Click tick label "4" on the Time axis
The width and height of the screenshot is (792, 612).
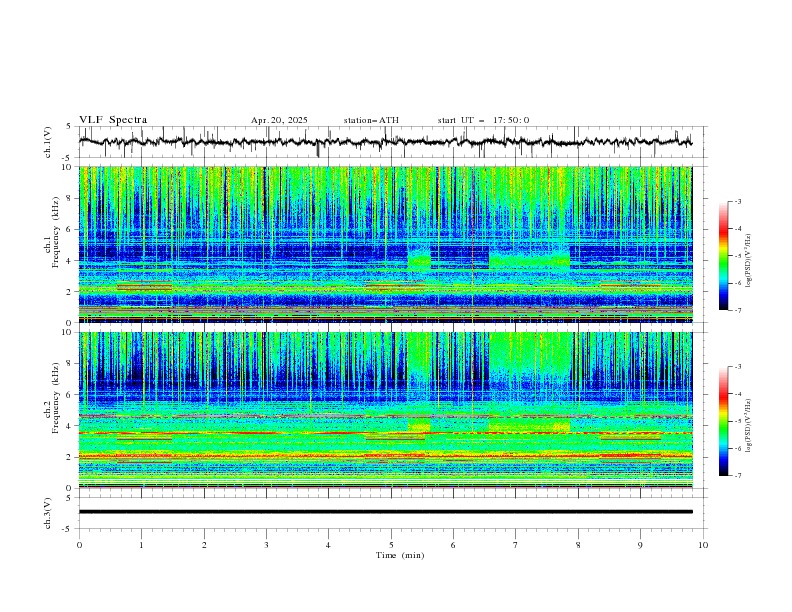328,545
